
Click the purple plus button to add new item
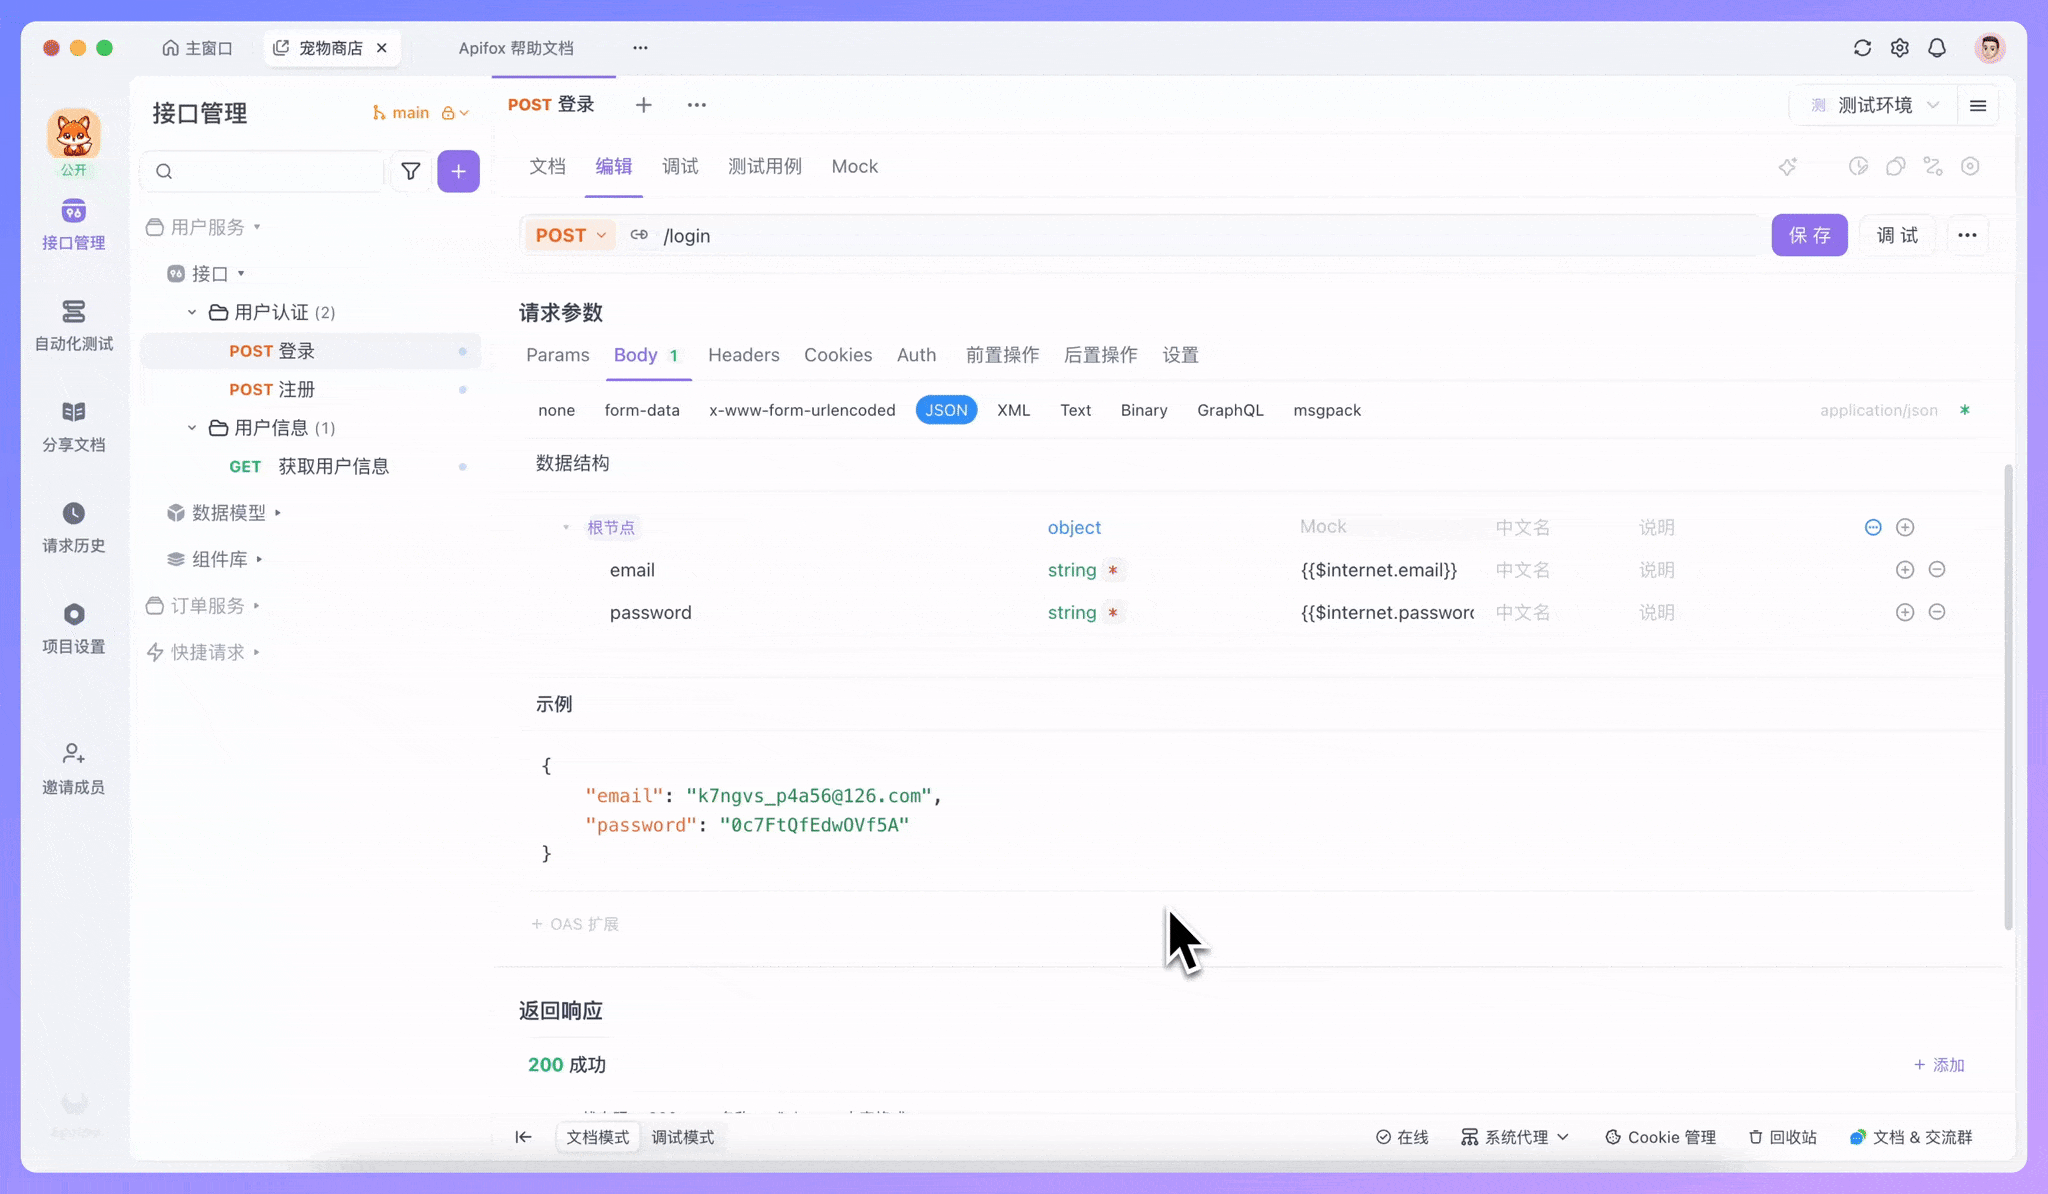(x=458, y=171)
